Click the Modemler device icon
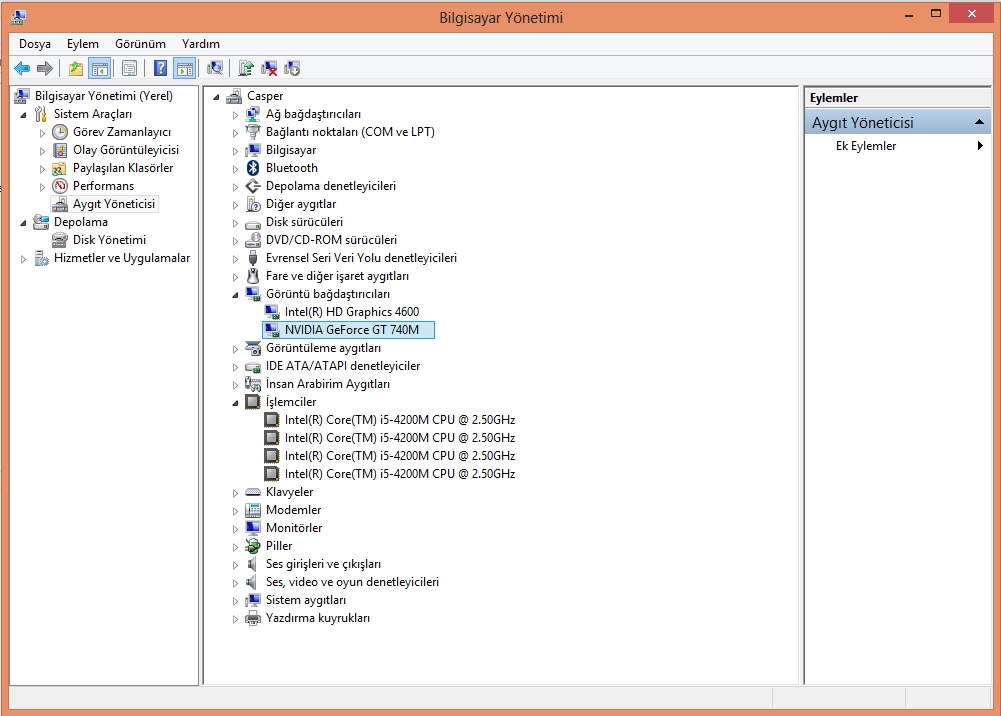 coord(253,510)
